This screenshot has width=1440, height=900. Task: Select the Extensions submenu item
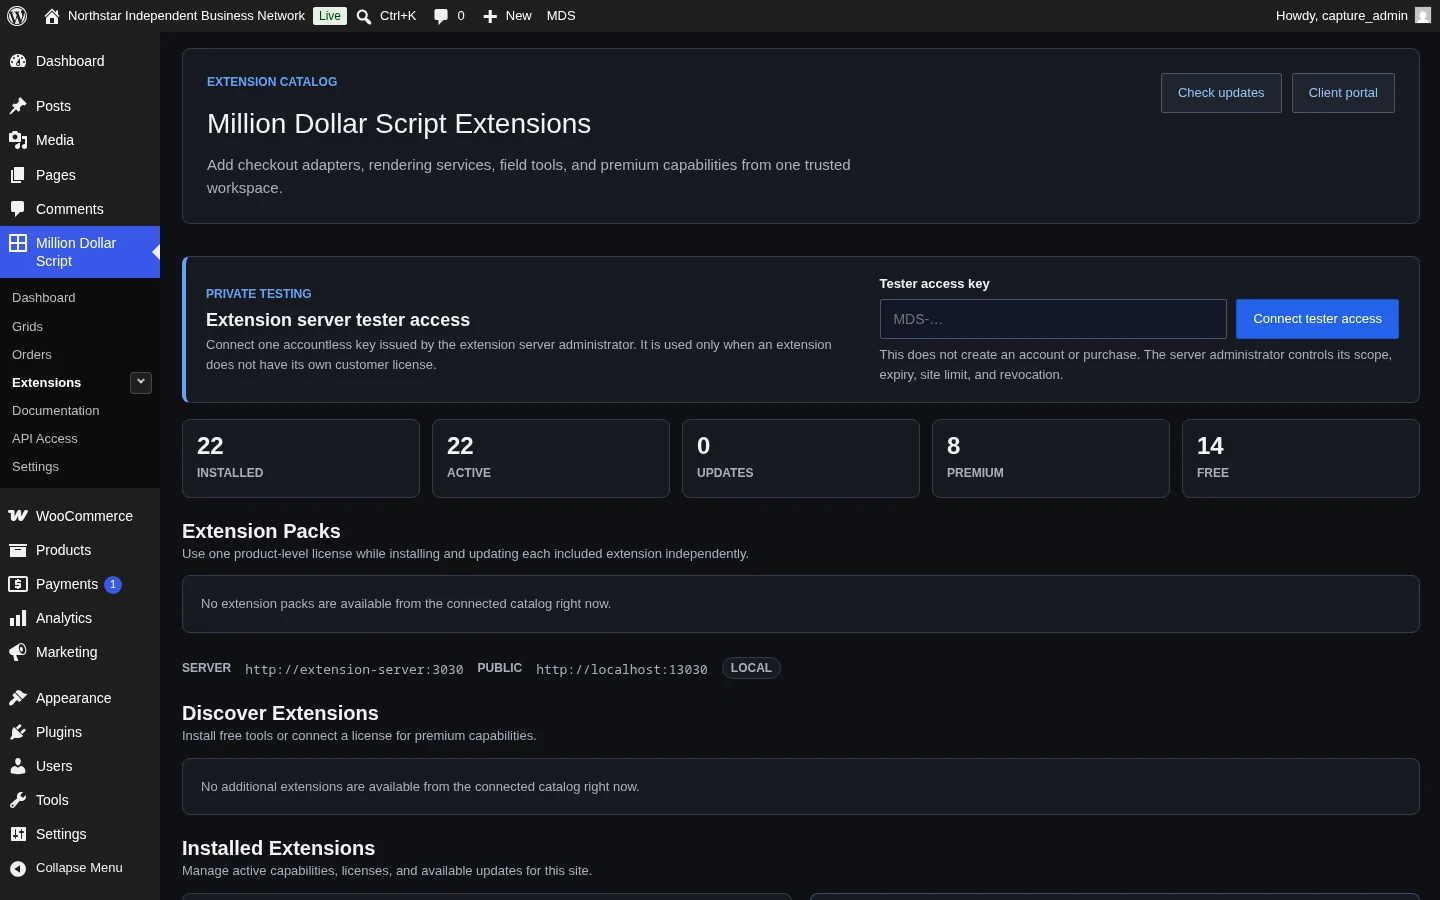click(47, 383)
